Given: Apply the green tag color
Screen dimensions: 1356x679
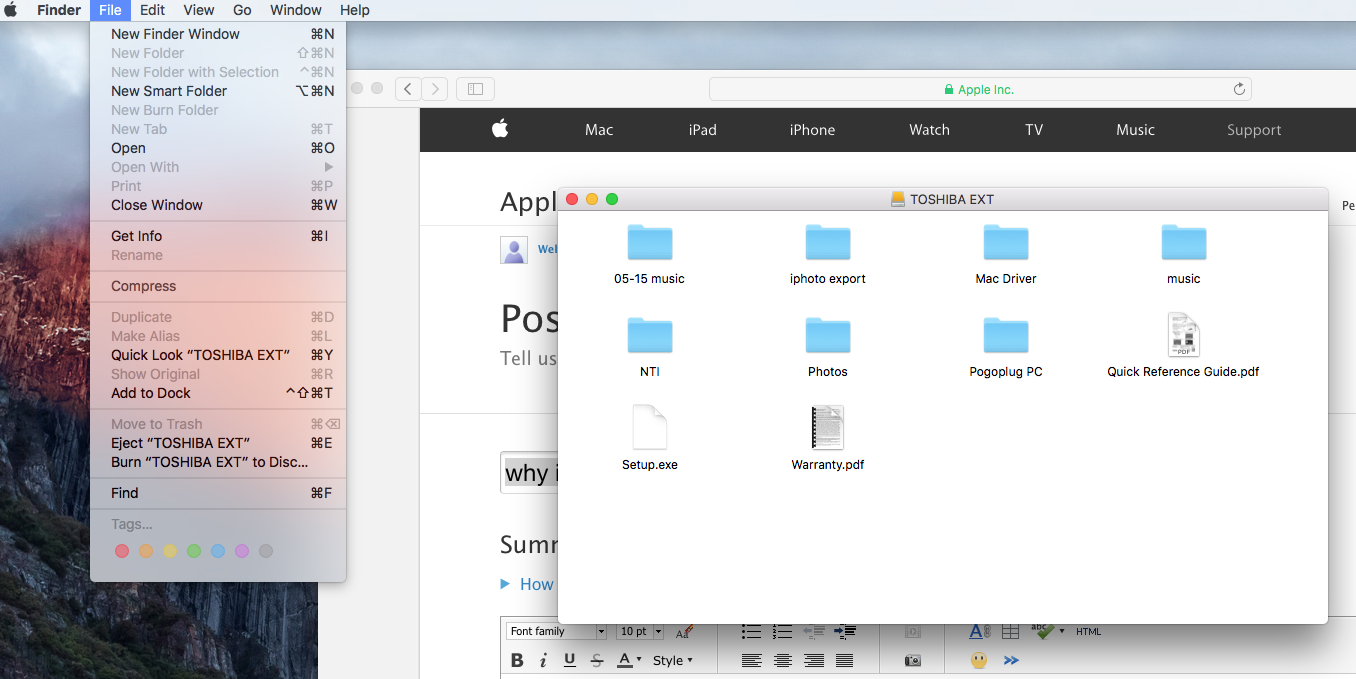Looking at the screenshot, I should pos(194,551).
